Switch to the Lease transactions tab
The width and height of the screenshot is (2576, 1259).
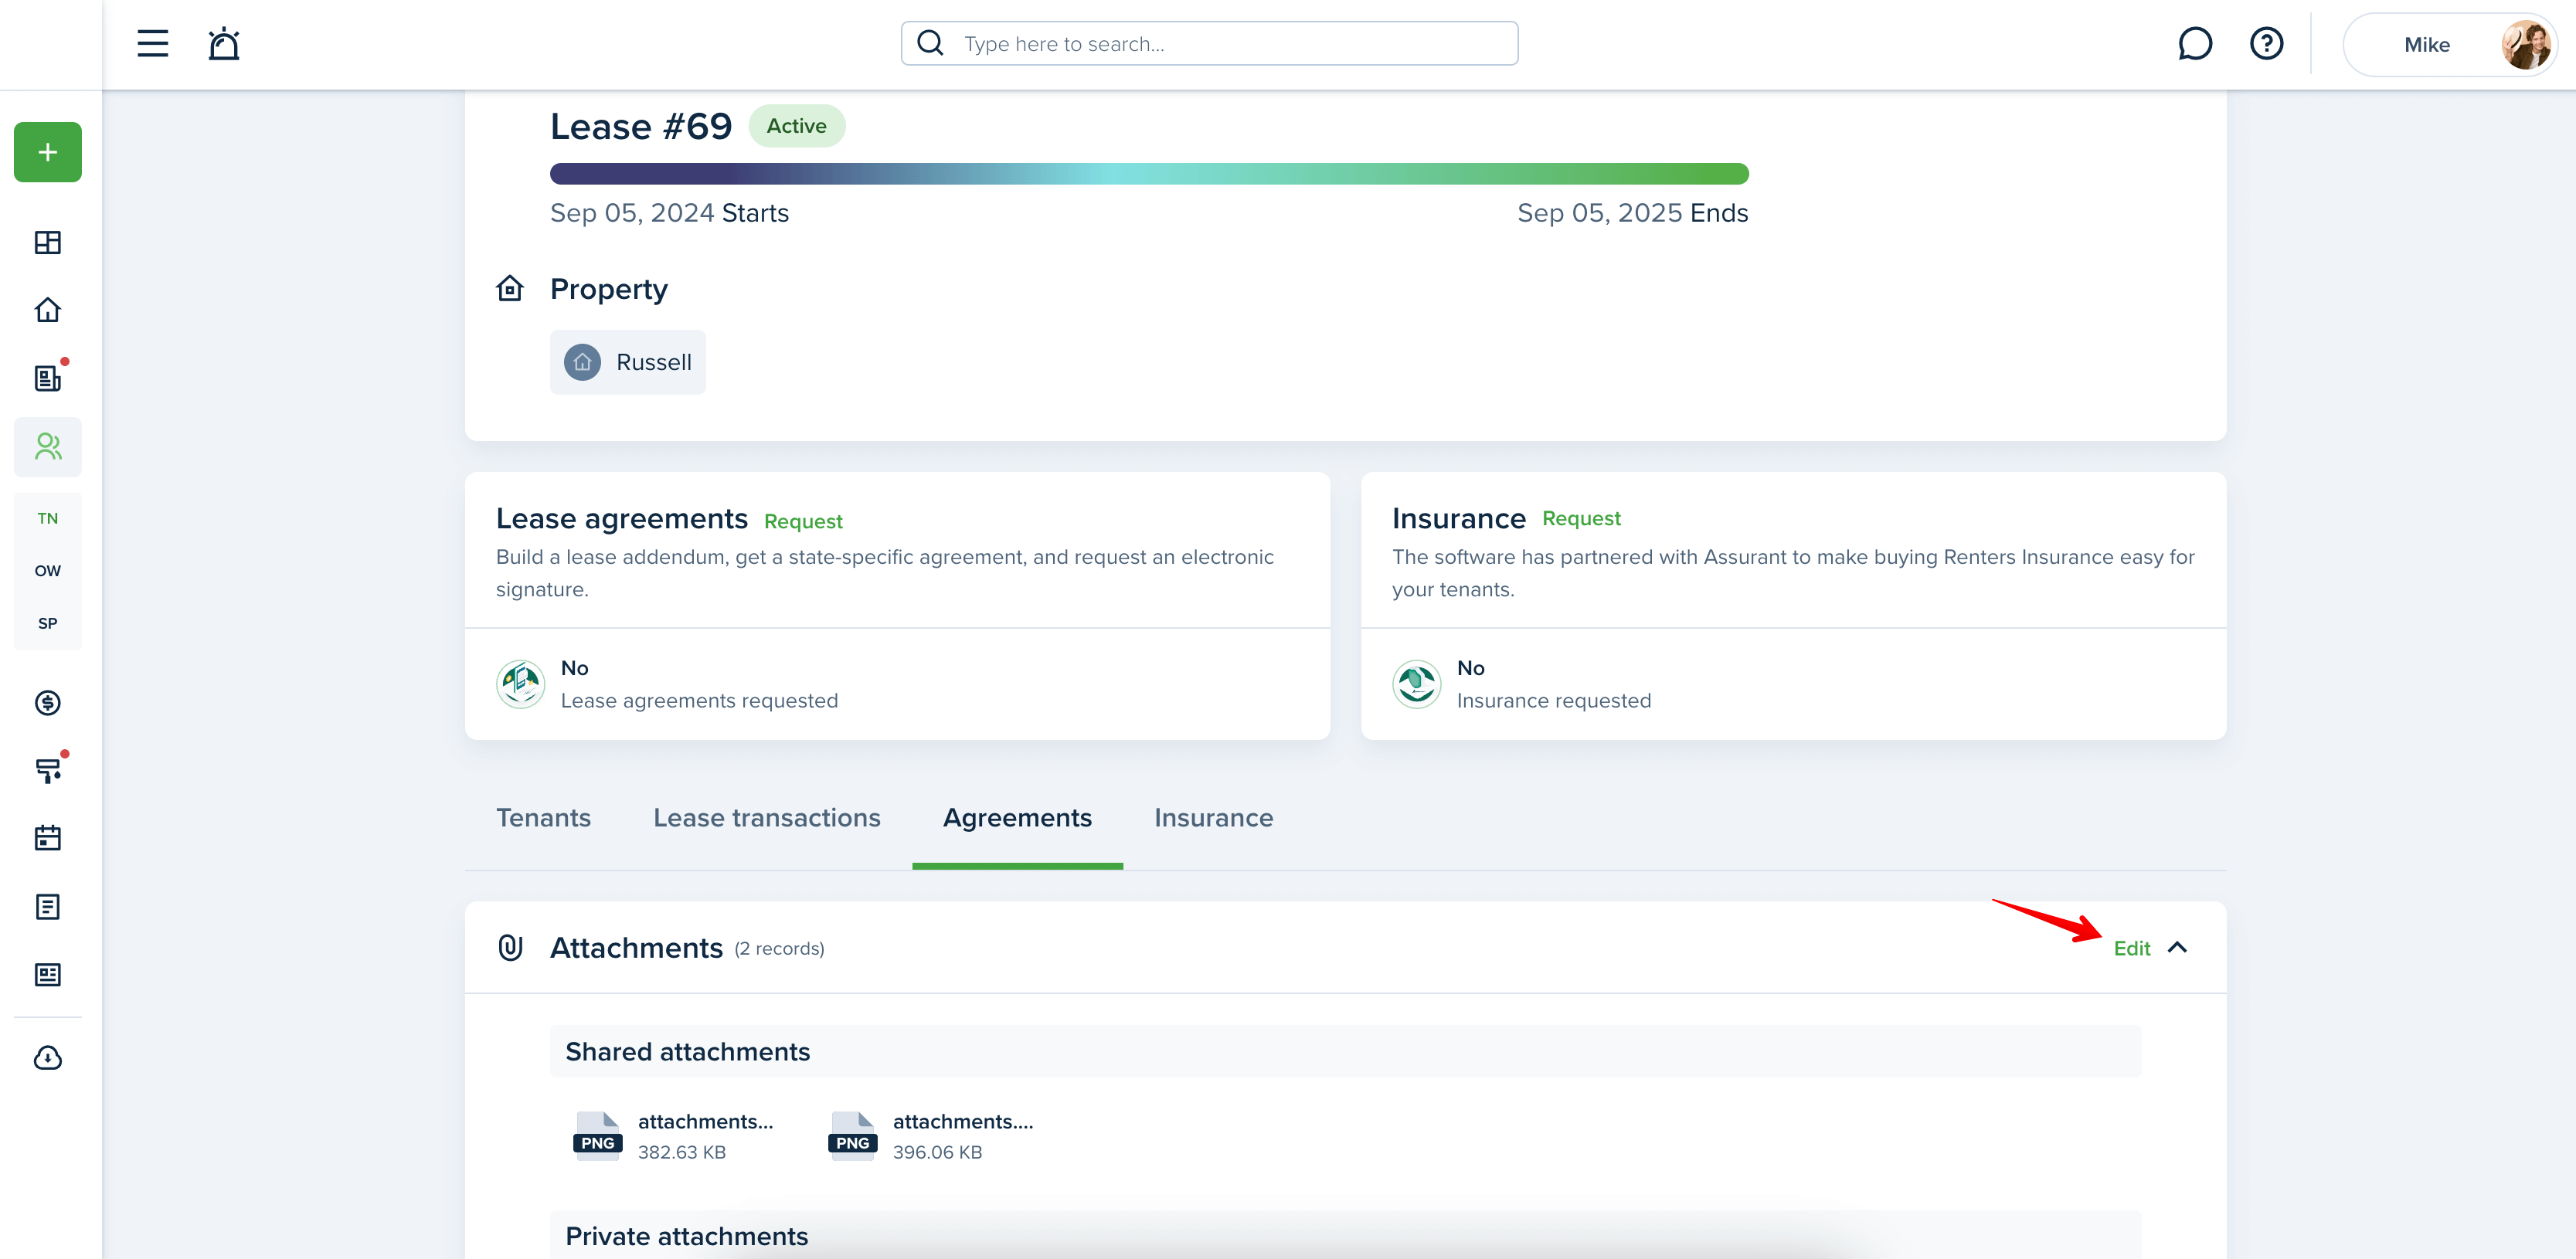pyautogui.click(x=767, y=818)
